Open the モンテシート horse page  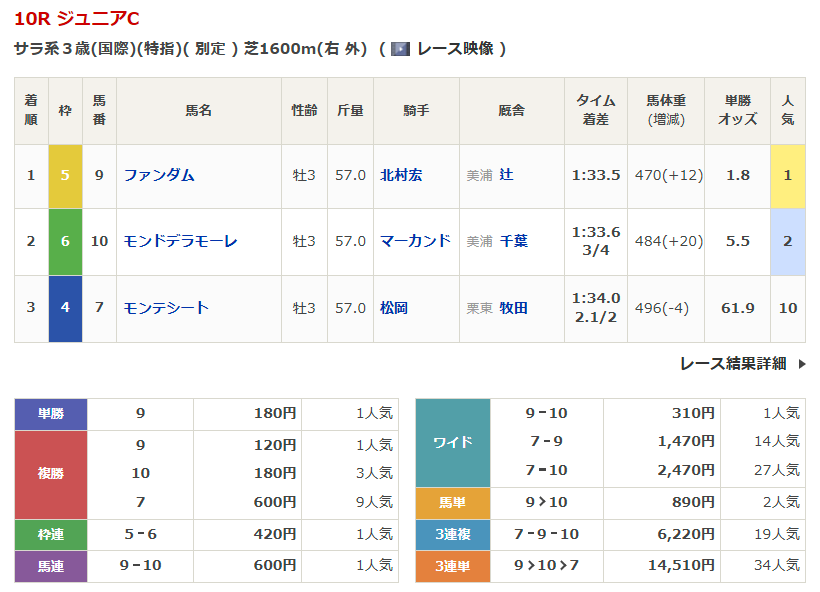pyautogui.click(x=166, y=308)
